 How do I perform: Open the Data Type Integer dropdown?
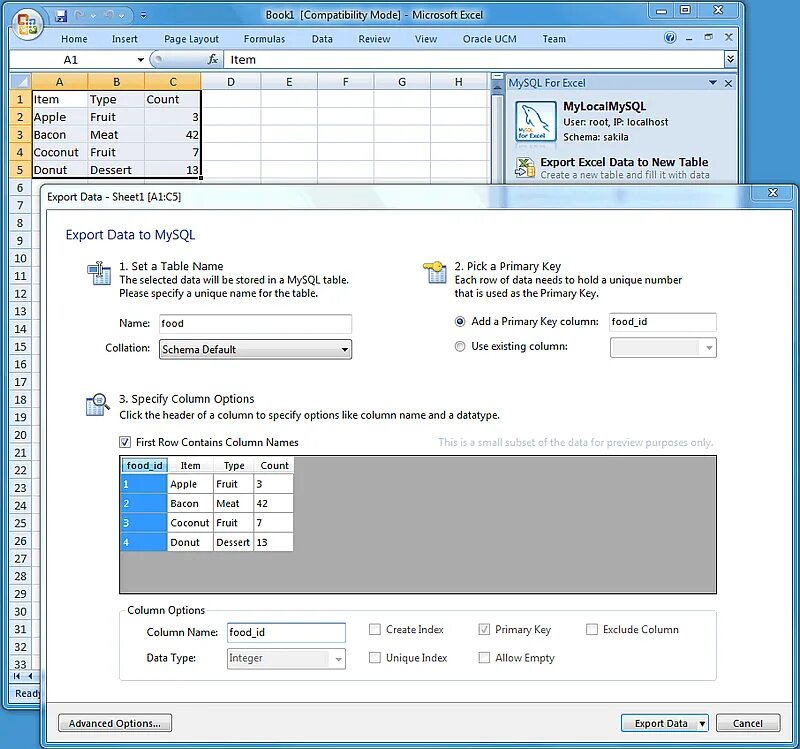coord(286,659)
